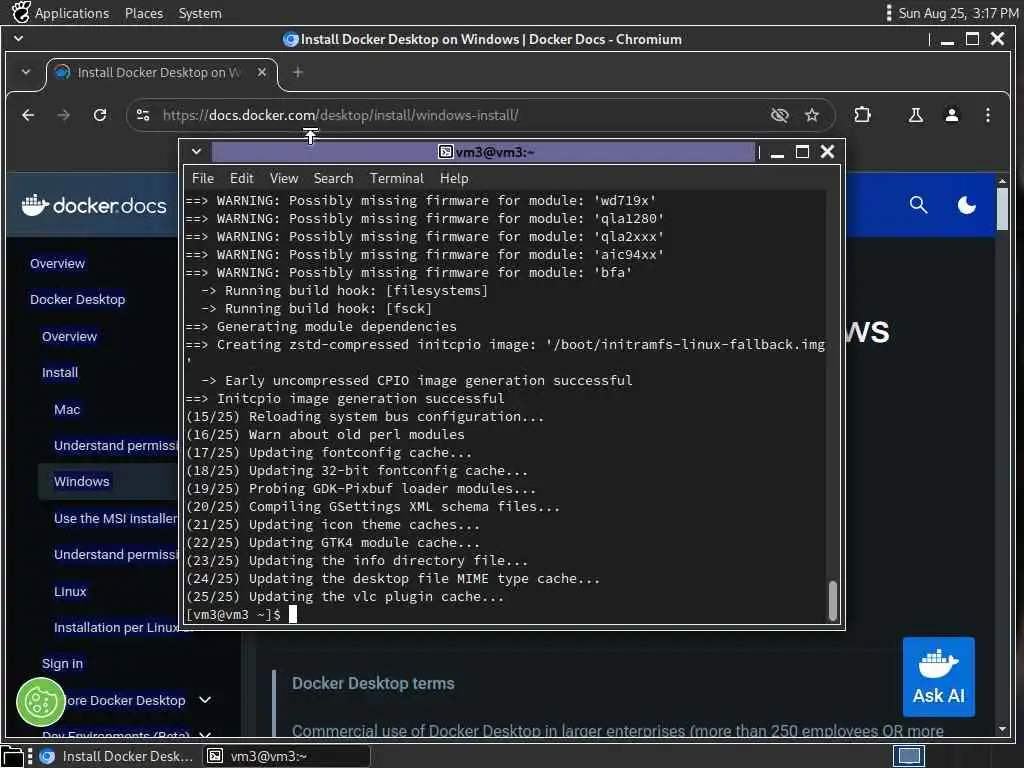This screenshot has height=768, width=1024.
Task: Open terminal File menu
Action: pyautogui.click(x=202, y=178)
